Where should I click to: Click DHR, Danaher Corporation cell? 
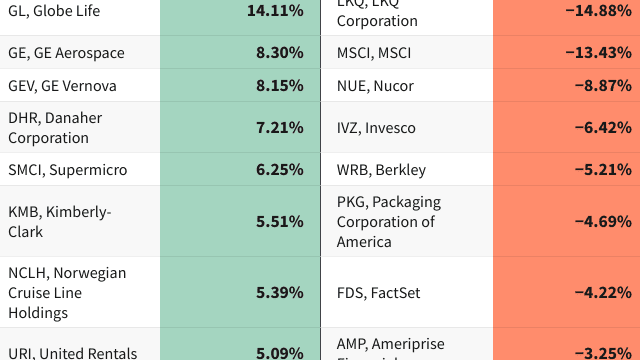(x=80, y=128)
